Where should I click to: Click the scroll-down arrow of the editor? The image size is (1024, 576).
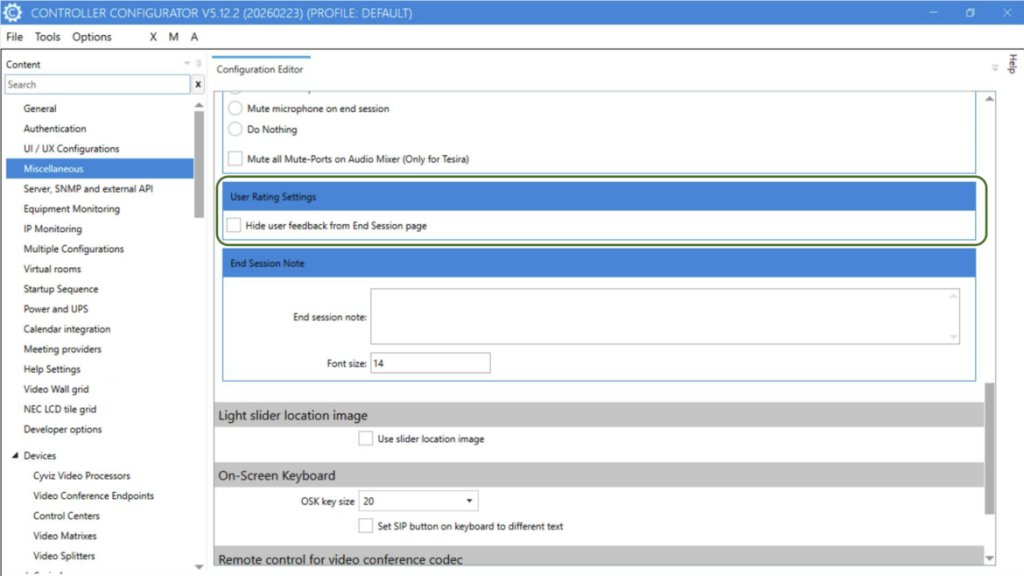click(990, 558)
